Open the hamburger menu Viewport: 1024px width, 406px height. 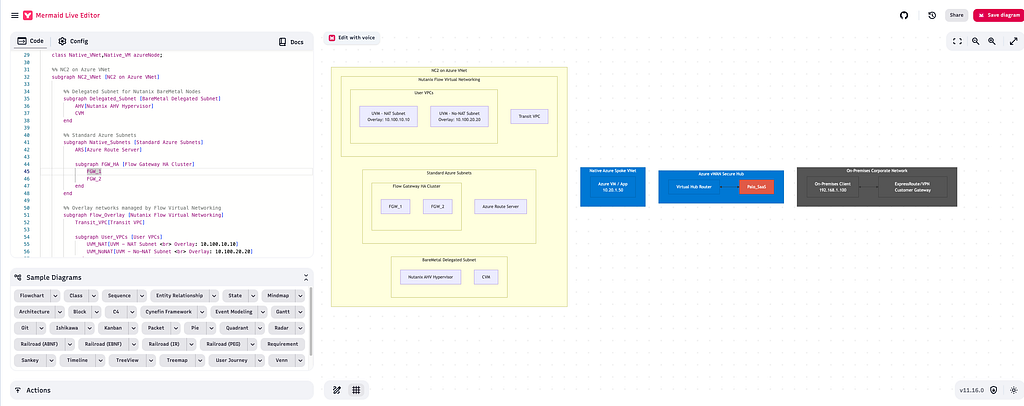click(x=14, y=15)
